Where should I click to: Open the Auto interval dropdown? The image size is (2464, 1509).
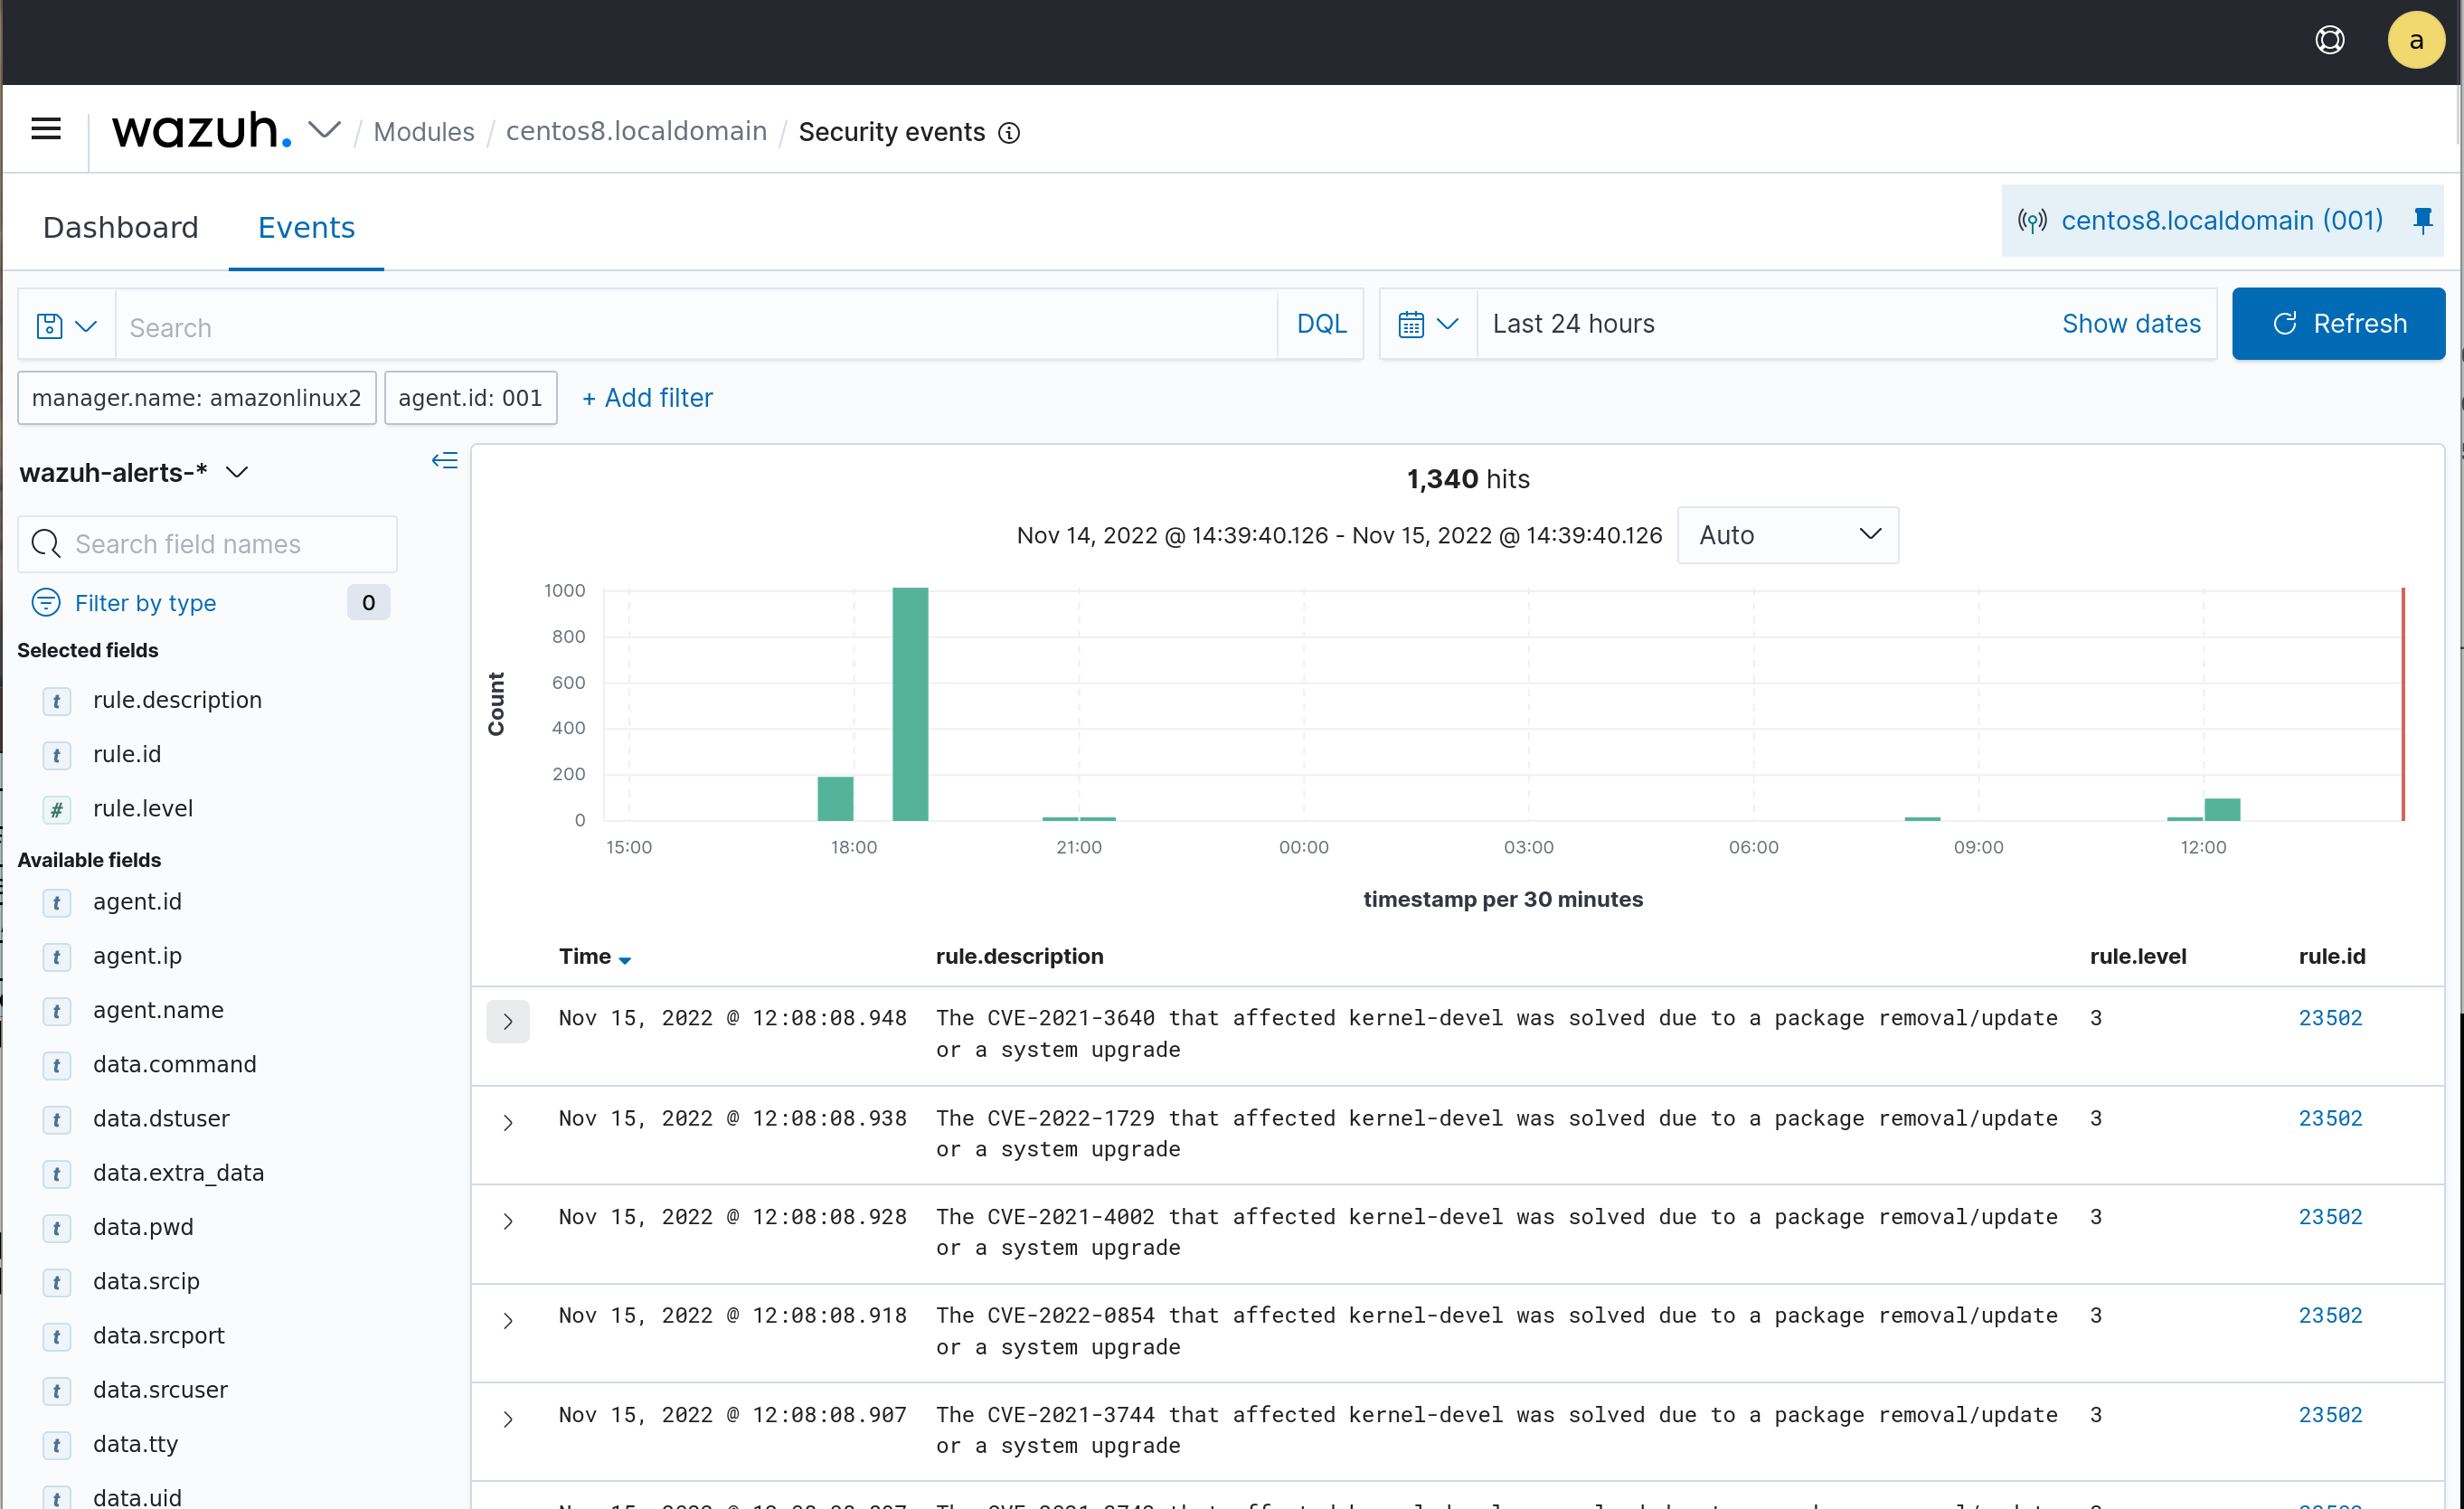click(x=1788, y=535)
